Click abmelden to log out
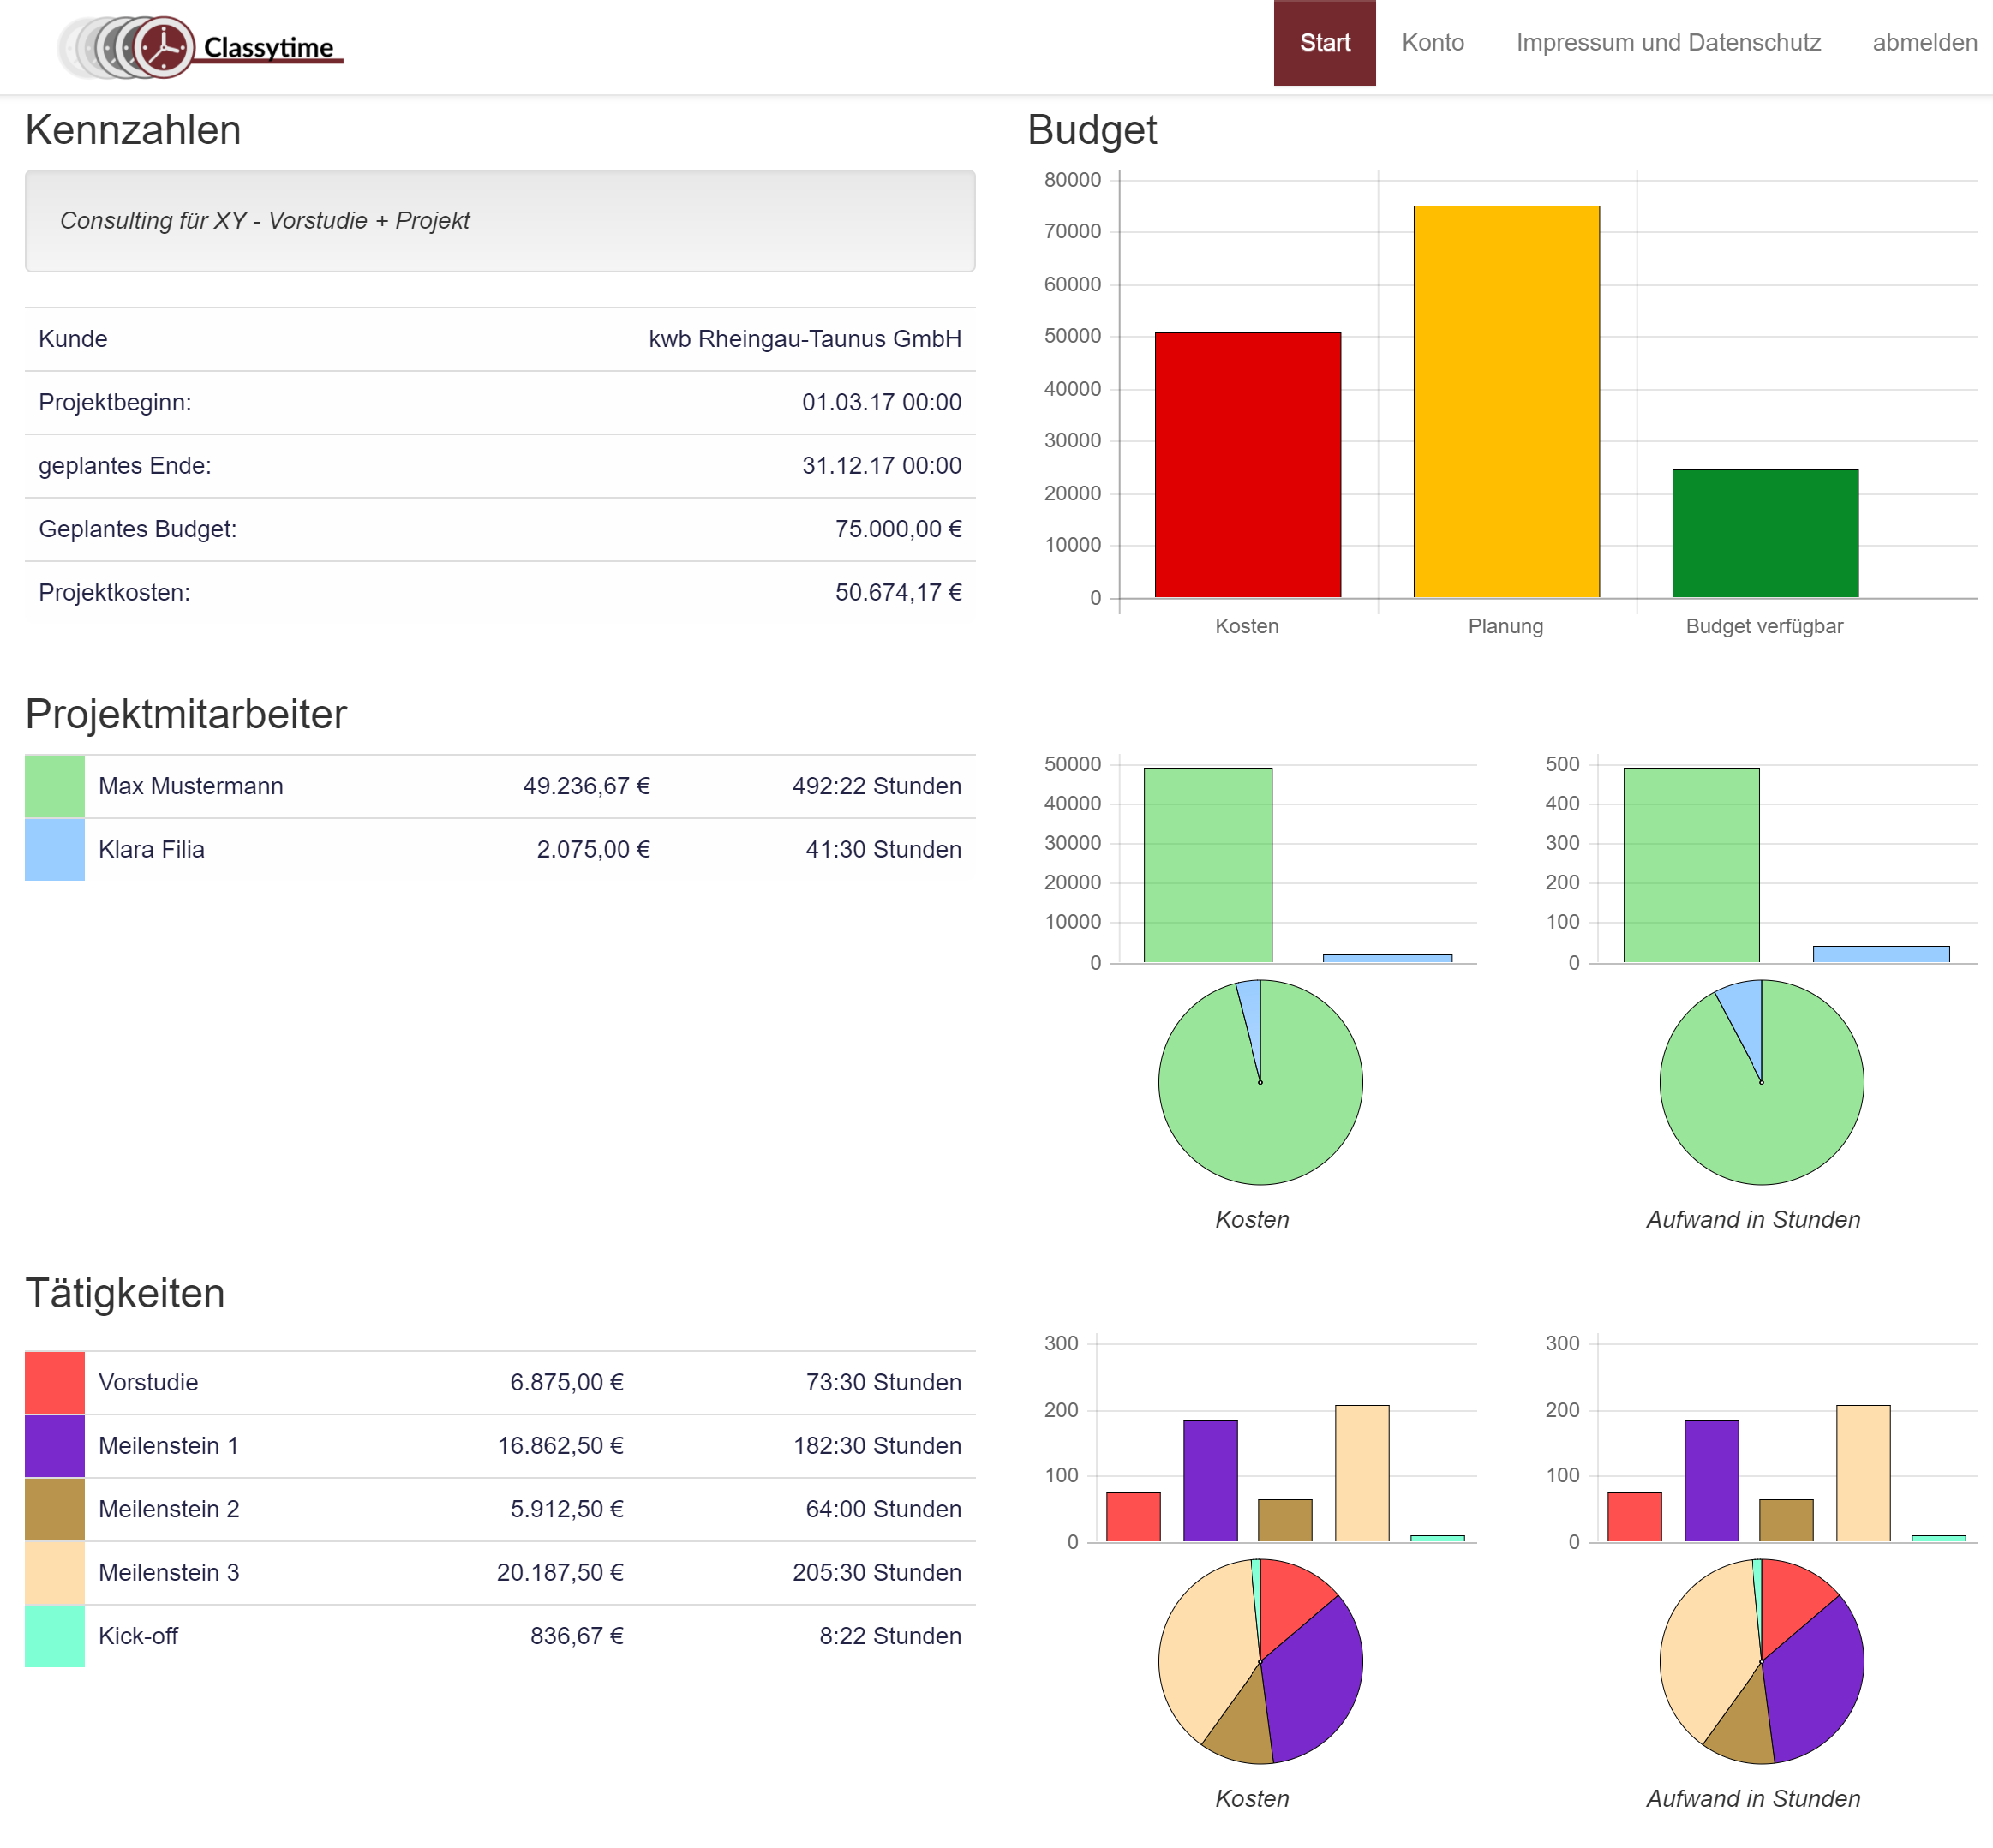 1924,43
